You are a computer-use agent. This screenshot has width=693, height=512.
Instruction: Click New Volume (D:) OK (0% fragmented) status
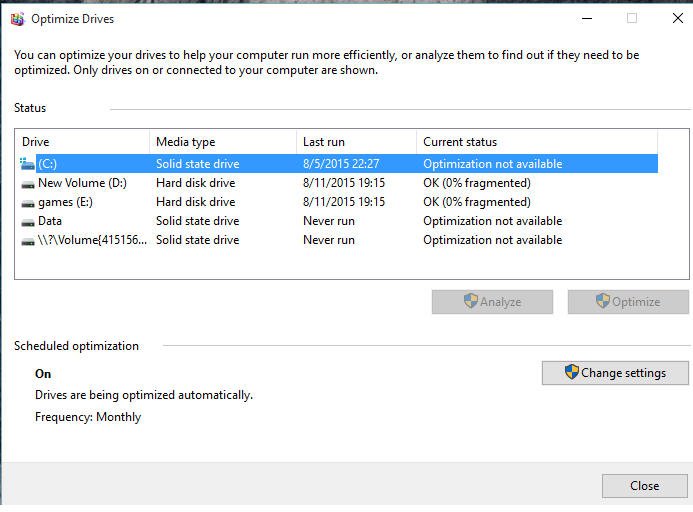click(x=476, y=183)
